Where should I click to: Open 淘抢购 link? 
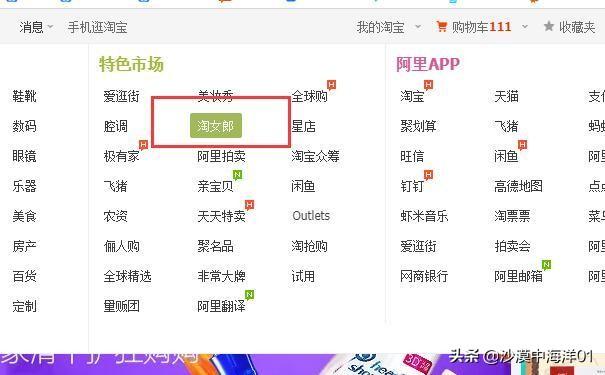coord(309,246)
